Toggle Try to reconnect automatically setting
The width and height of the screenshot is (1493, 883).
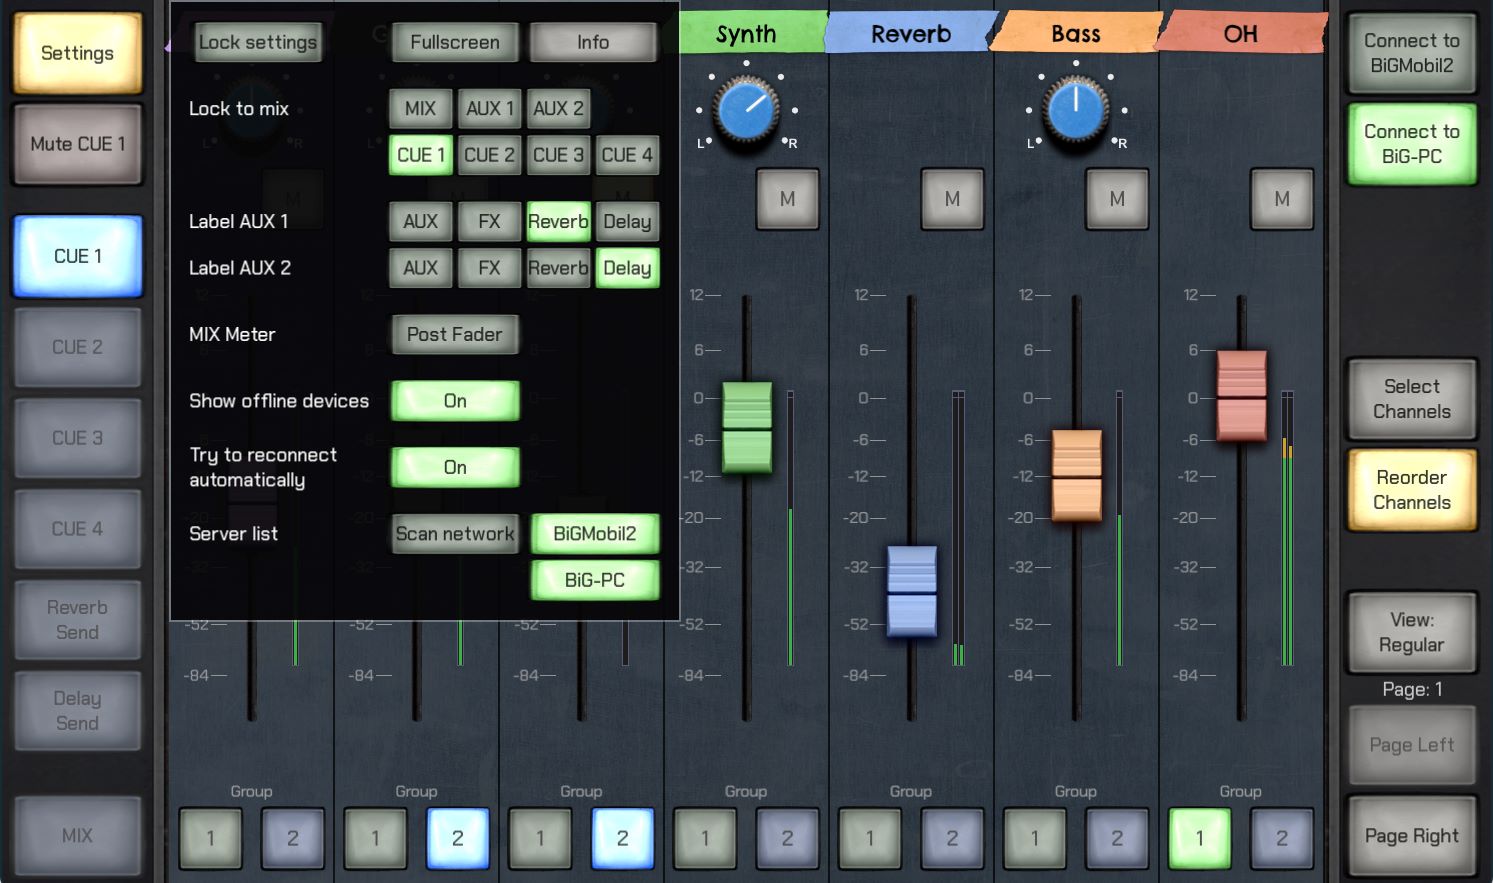pos(455,467)
